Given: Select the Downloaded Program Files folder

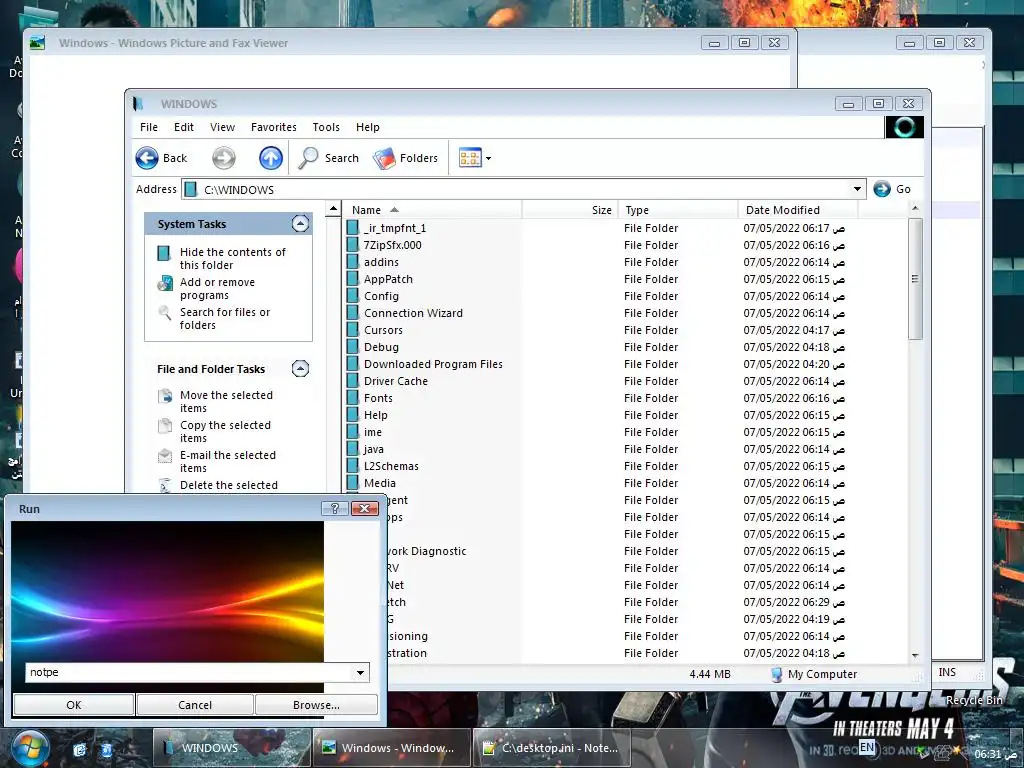Looking at the screenshot, I should pos(433,364).
